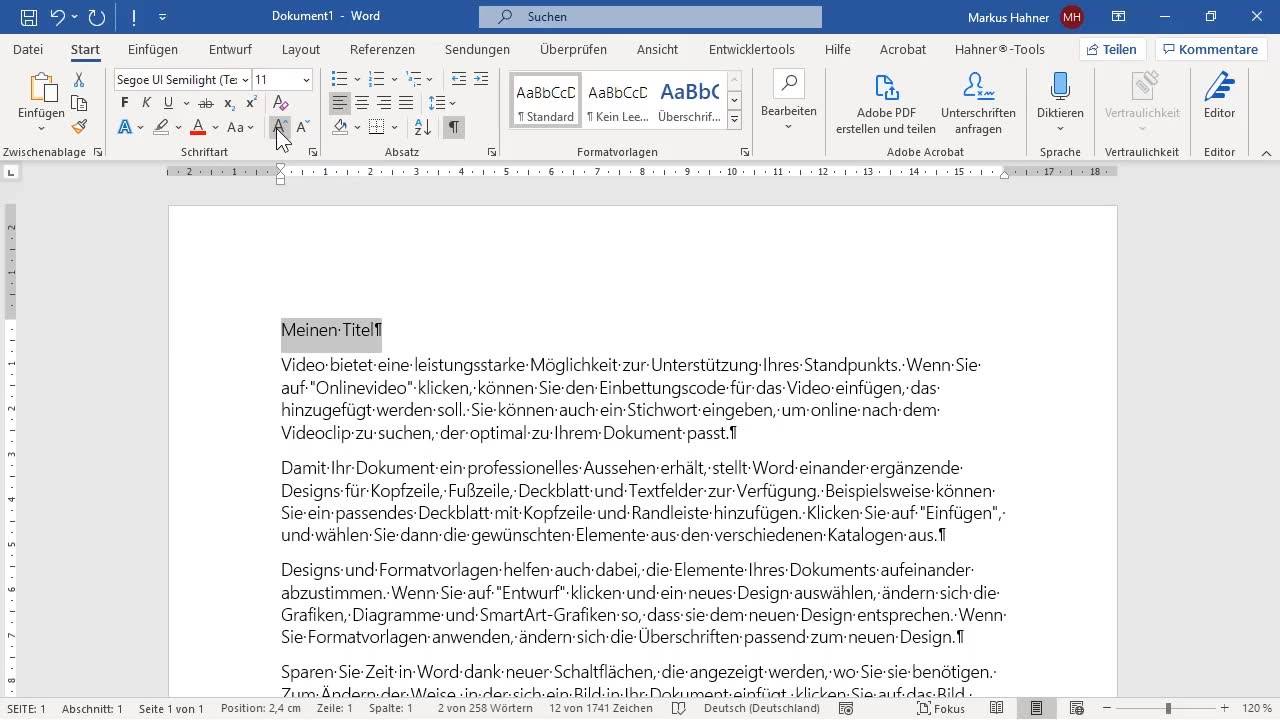1280x720 pixels.
Task: Toggle underline formatting (U)
Action: 168,103
